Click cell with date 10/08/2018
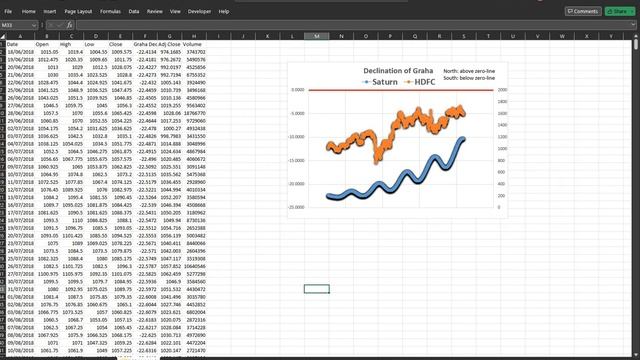The height and width of the screenshot is (360, 640). 20,350
